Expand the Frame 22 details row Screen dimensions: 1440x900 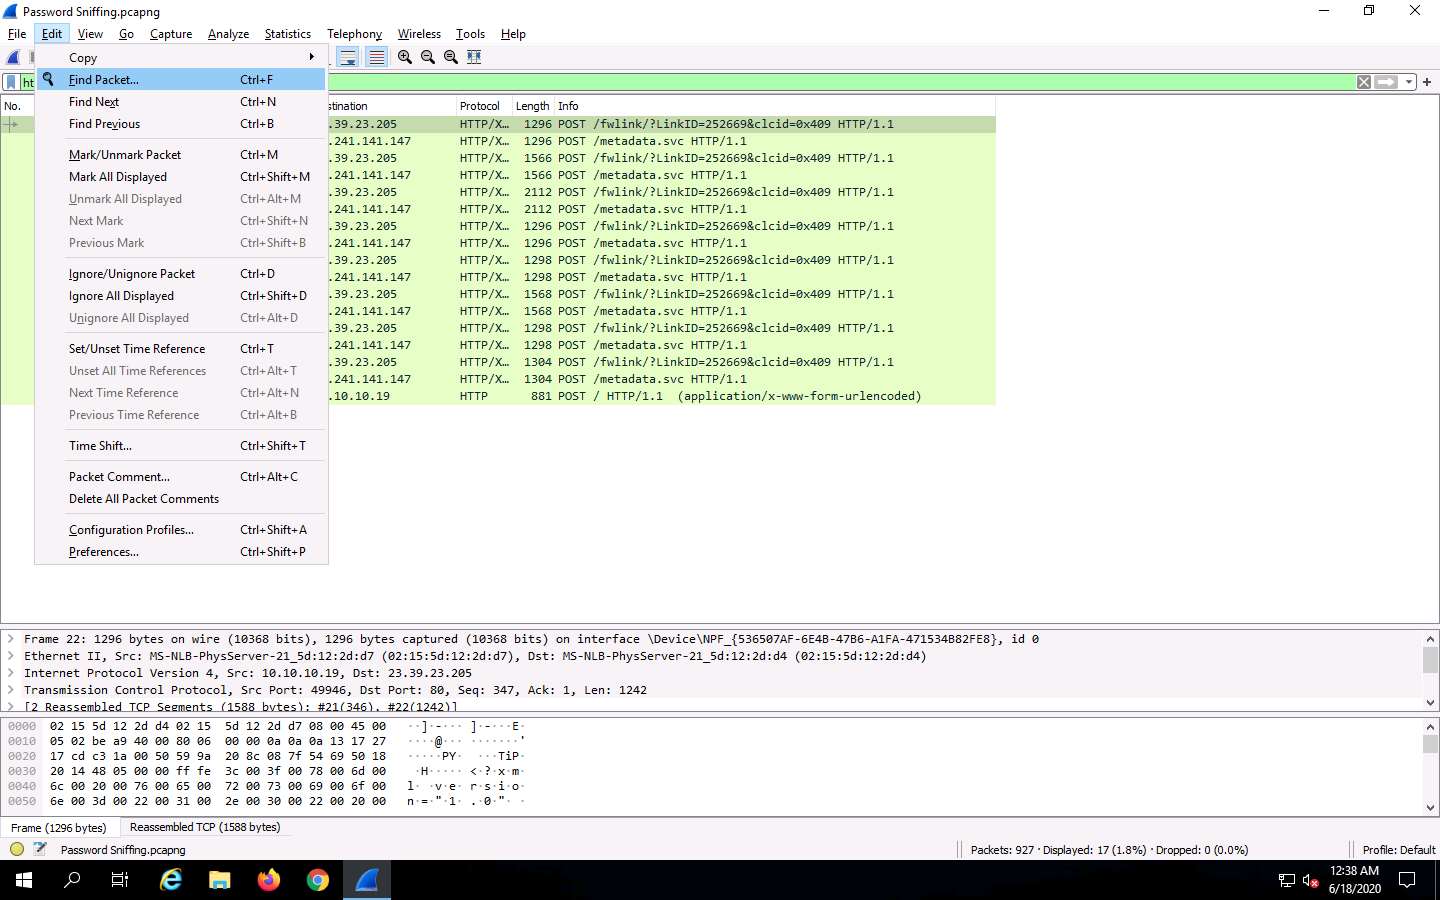click(x=11, y=639)
